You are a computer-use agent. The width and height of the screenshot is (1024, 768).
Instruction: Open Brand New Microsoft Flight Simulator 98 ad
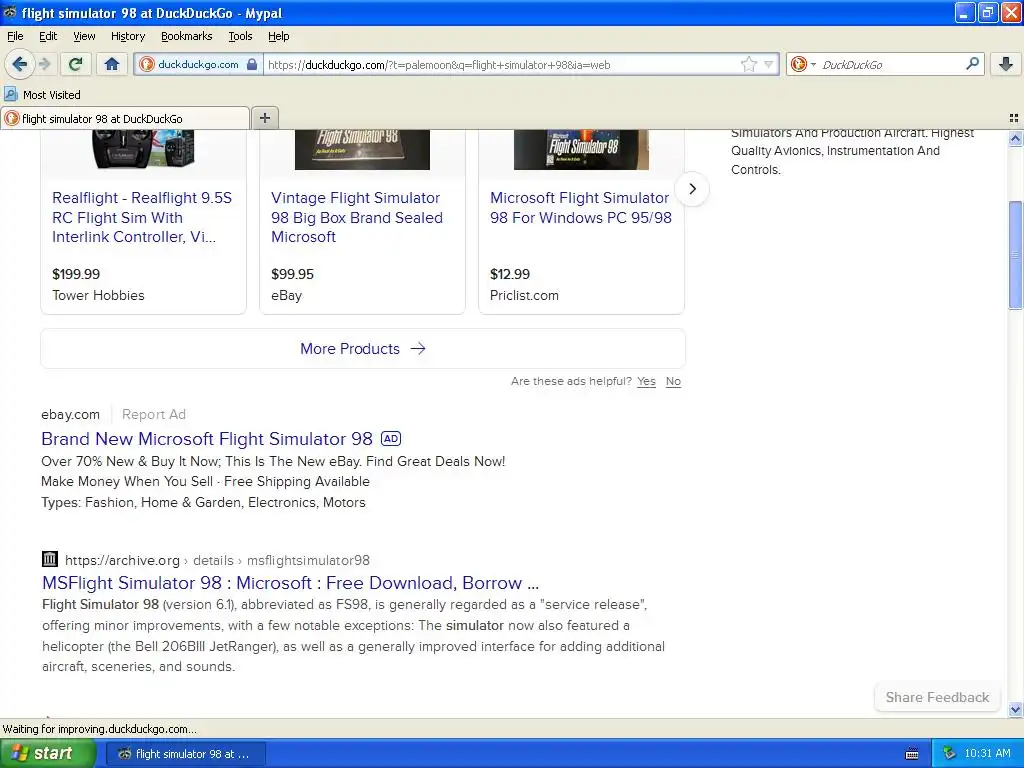pos(206,439)
